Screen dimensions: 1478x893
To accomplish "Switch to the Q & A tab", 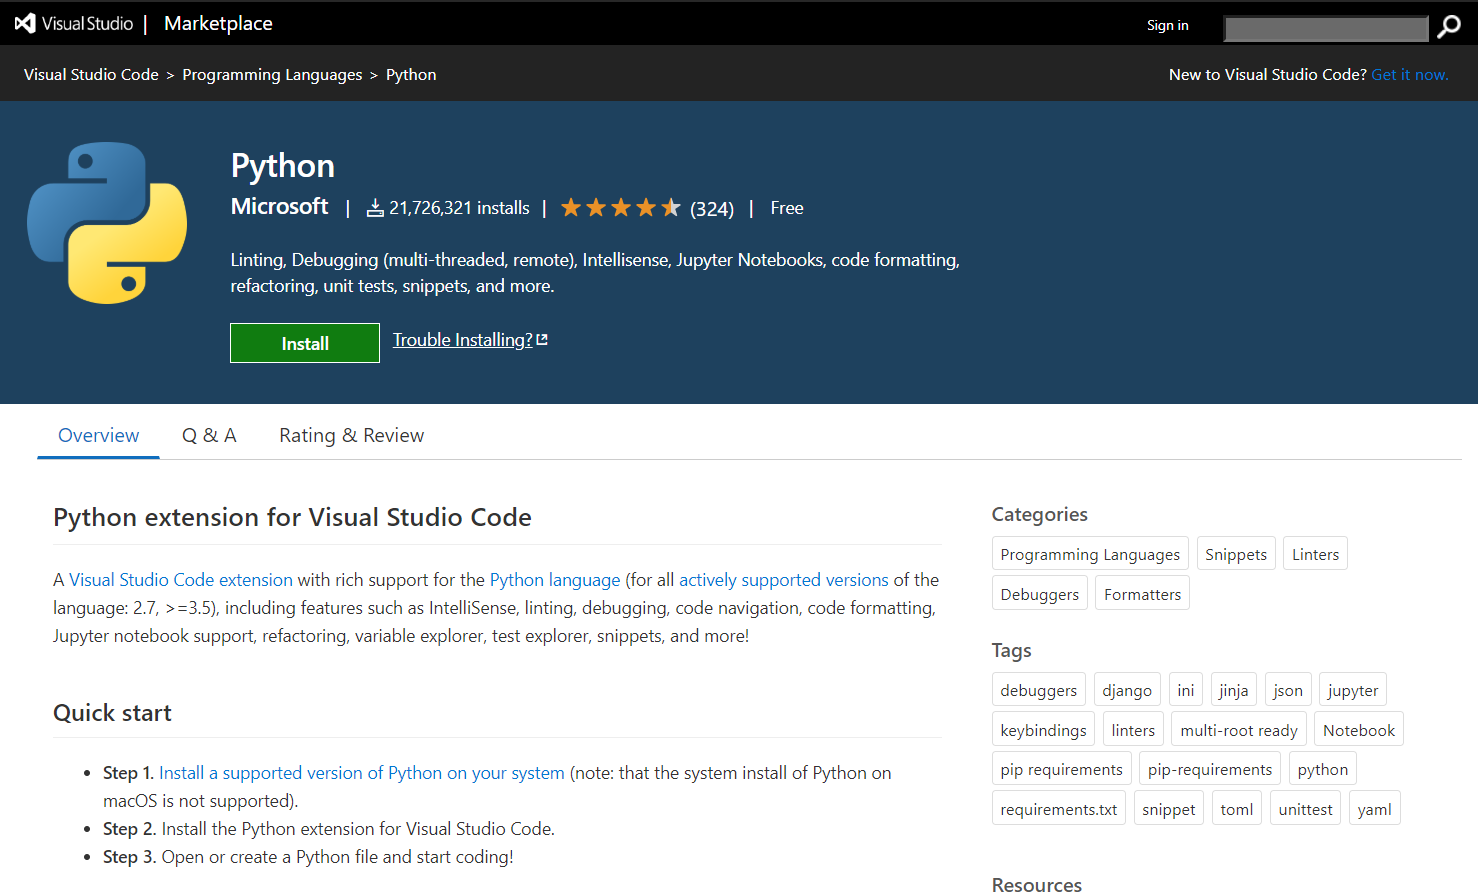I will coord(209,435).
